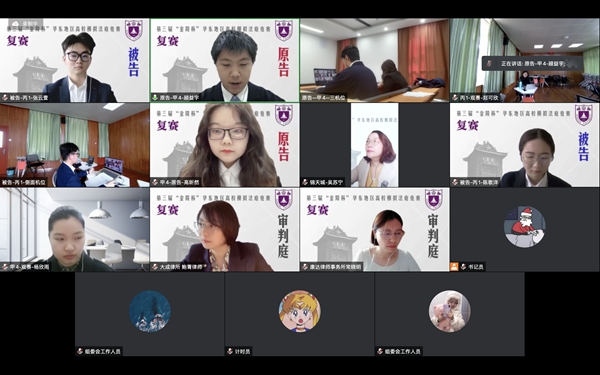Select the 甲4-原告-高新然 video tile

click(225, 145)
